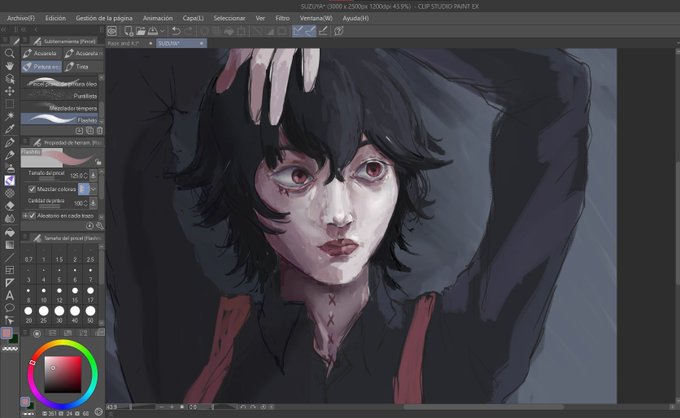Switch to the SUZUYA canvas tab
The height and width of the screenshot is (418, 680).
point(181,43)
